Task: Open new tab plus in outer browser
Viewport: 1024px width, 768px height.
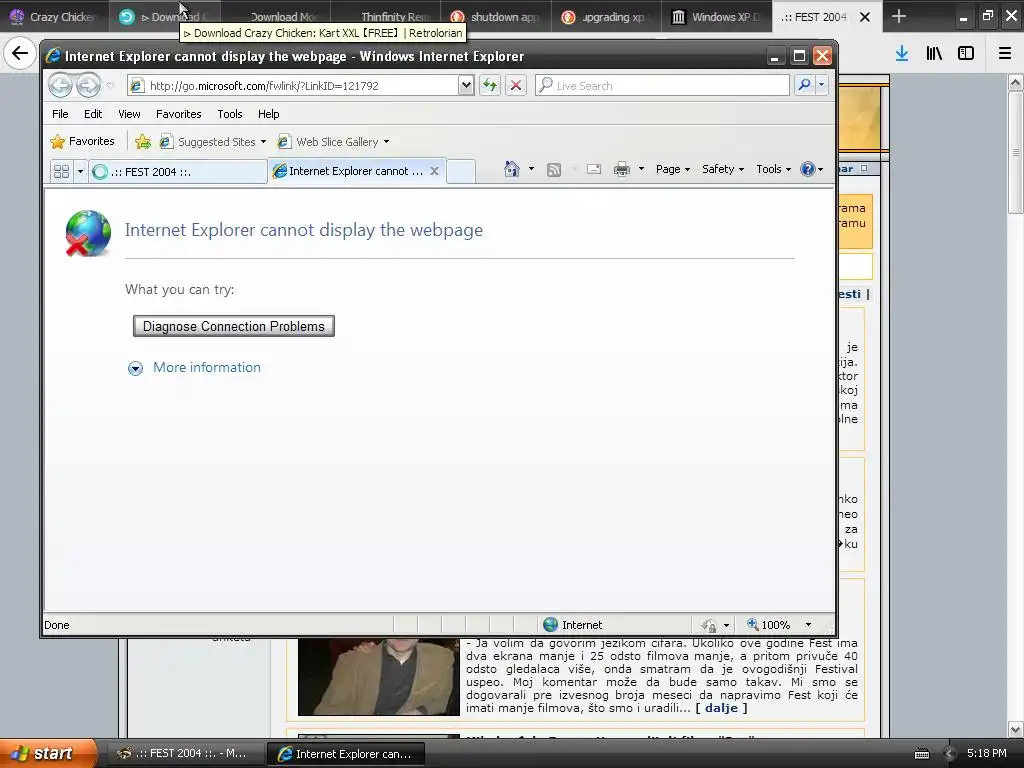Action: coord(899,16)
